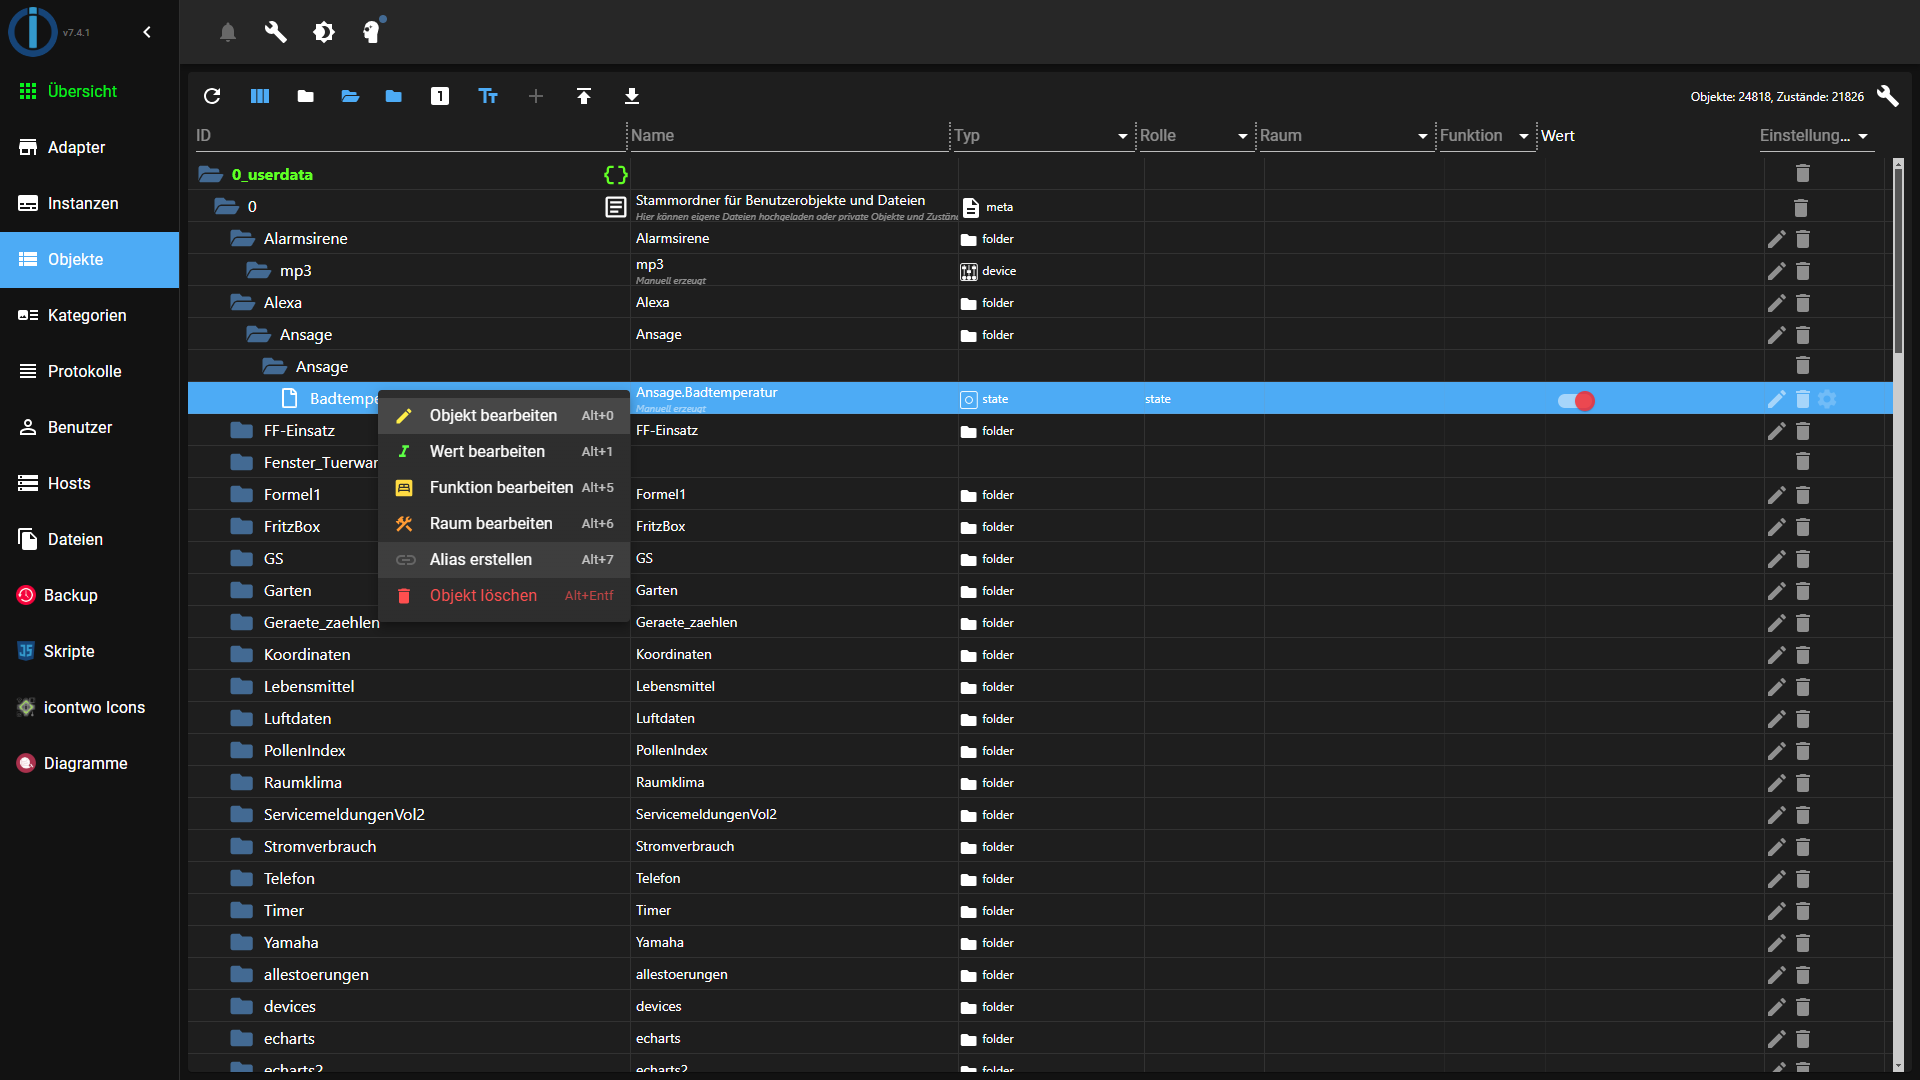Collapse sidebar with the chevron arrow
This screenshot has height=1080, width=1920.
(x=147, y=32)
